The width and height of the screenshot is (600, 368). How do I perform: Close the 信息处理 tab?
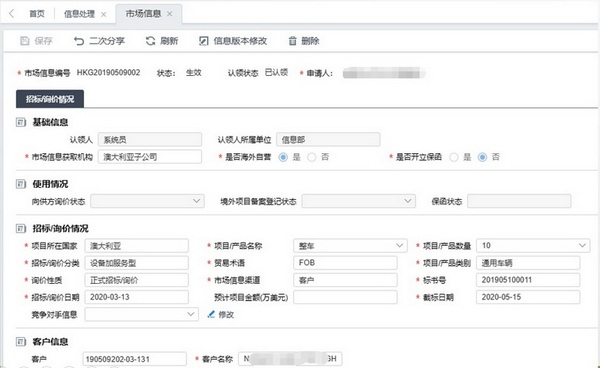tap(103, 15)
